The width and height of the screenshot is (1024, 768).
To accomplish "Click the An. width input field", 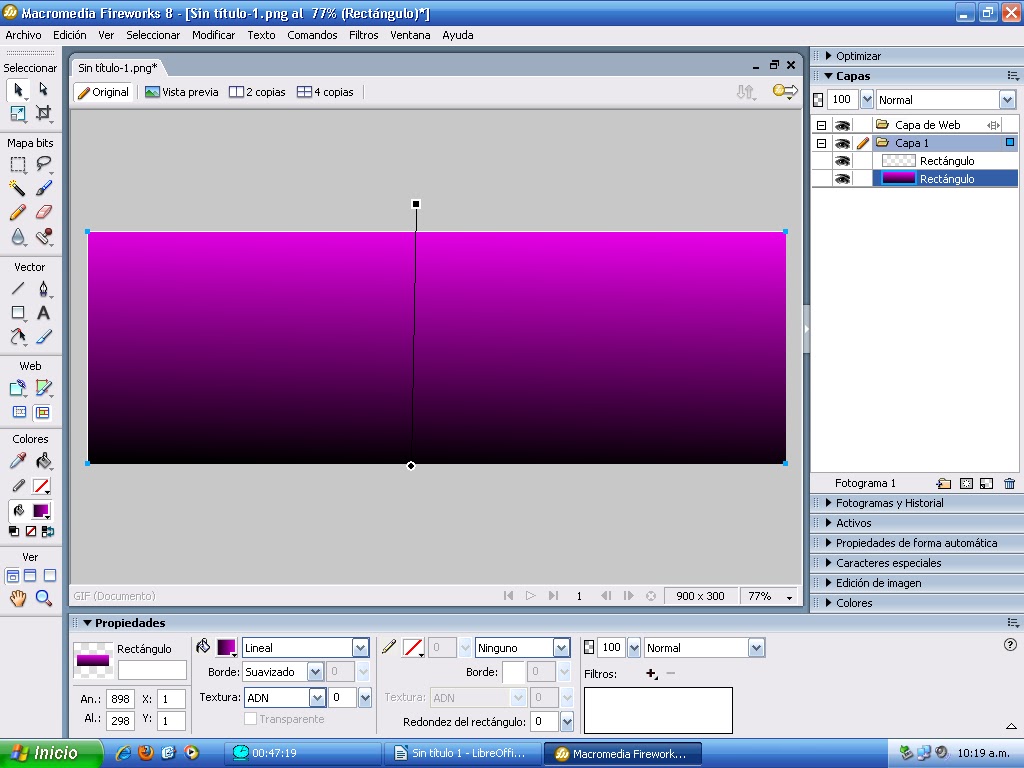I will pos(120,699).
